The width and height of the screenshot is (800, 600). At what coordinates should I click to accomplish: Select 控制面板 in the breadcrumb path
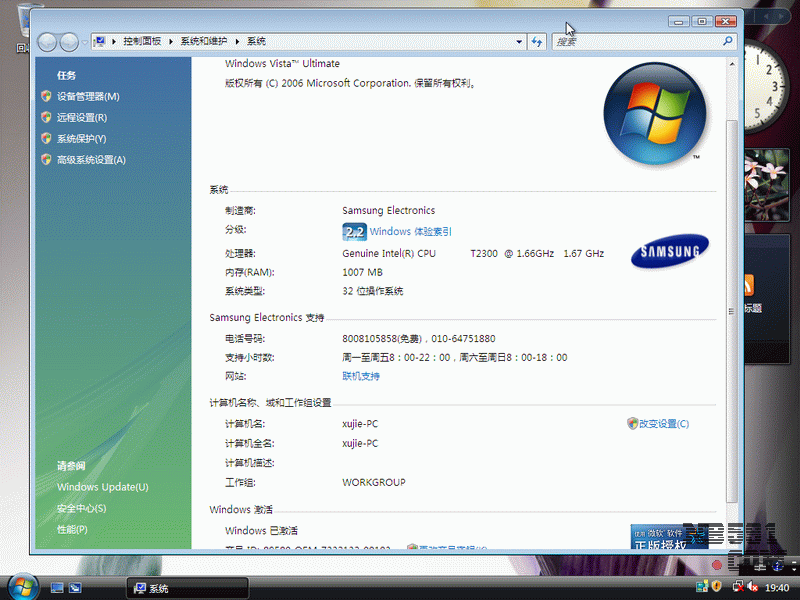click(142, 42)
